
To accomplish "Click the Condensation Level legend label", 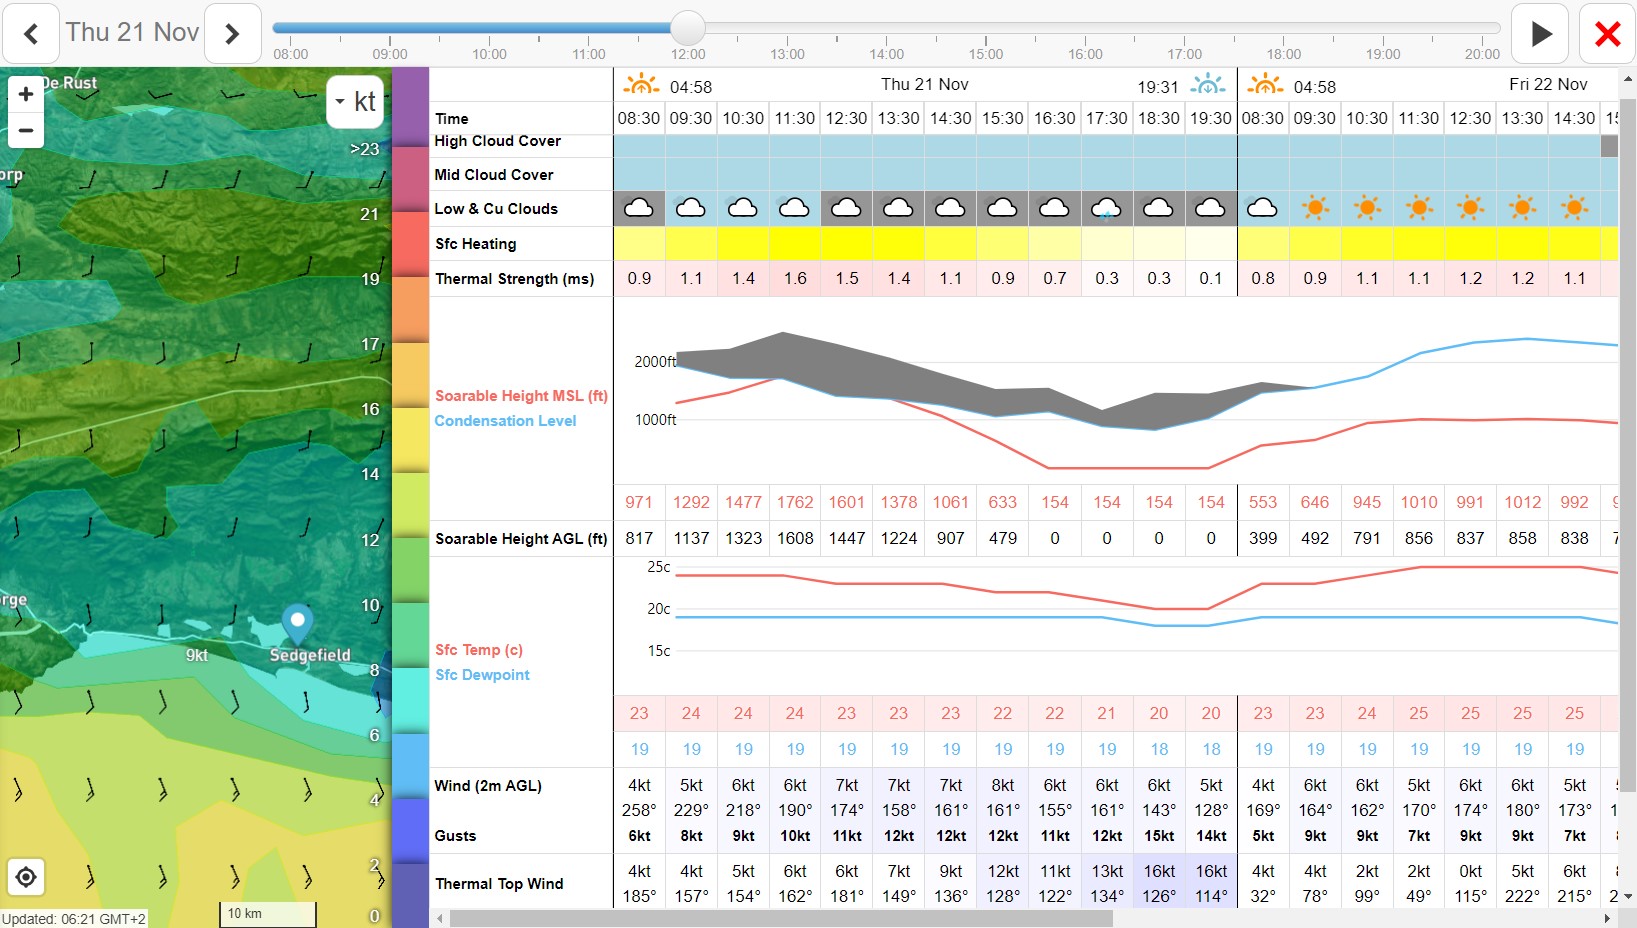I will (x=505, y=421).
